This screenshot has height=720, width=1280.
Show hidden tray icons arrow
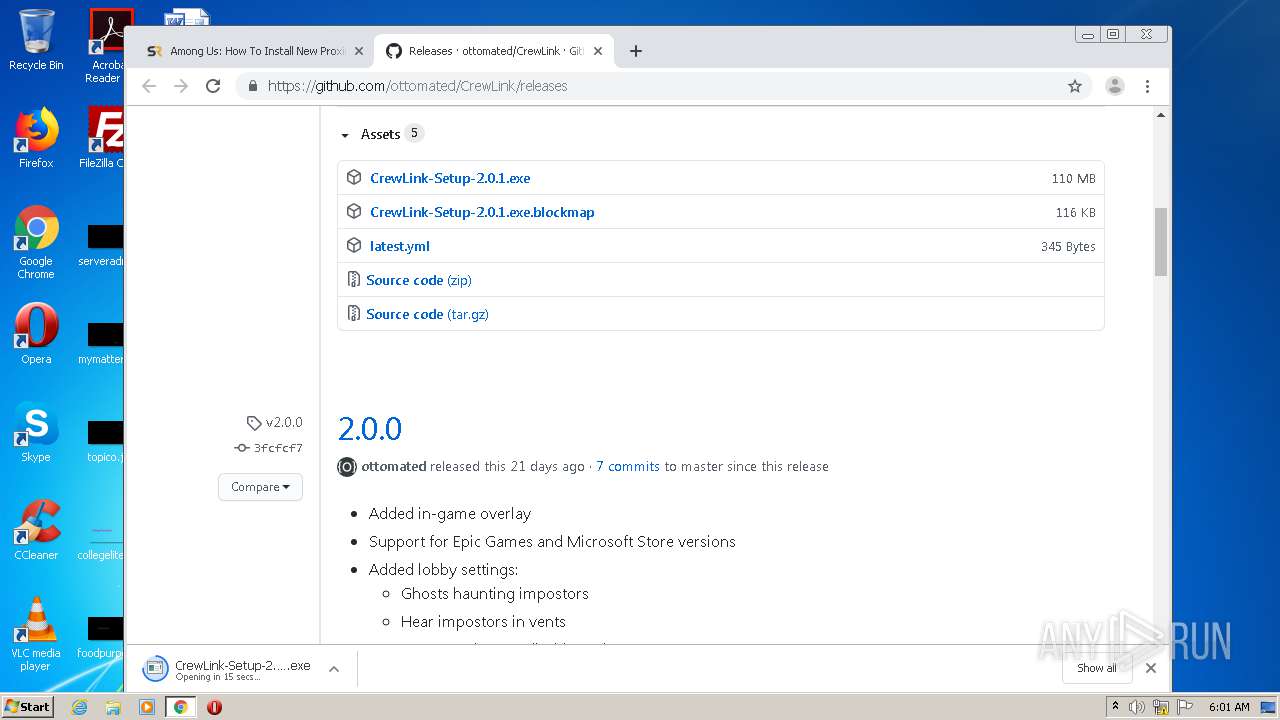(x=1116, y=707)
